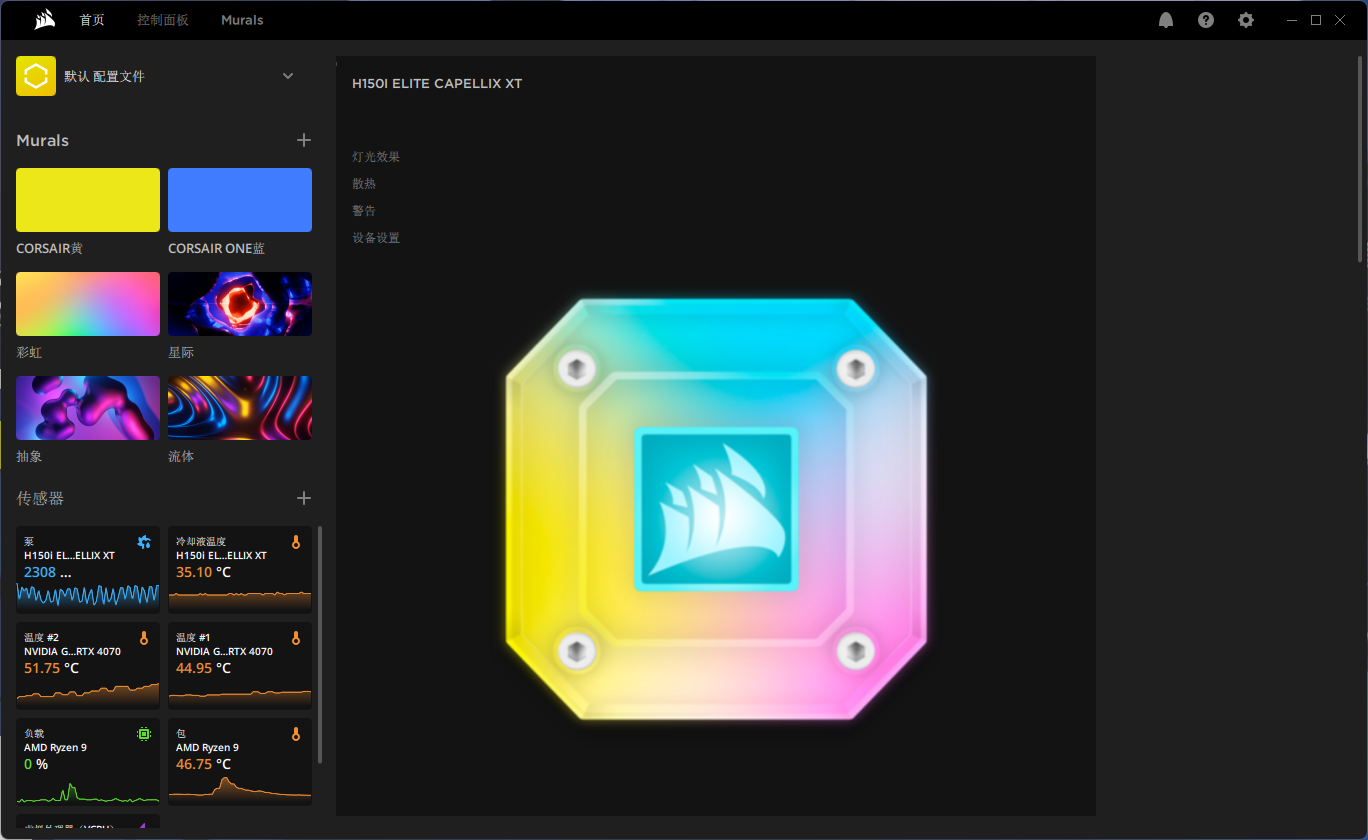Open help with the question mark icon
Image resolution: width=1368 pixels, height=840 pixels.
coord(1205,19)
